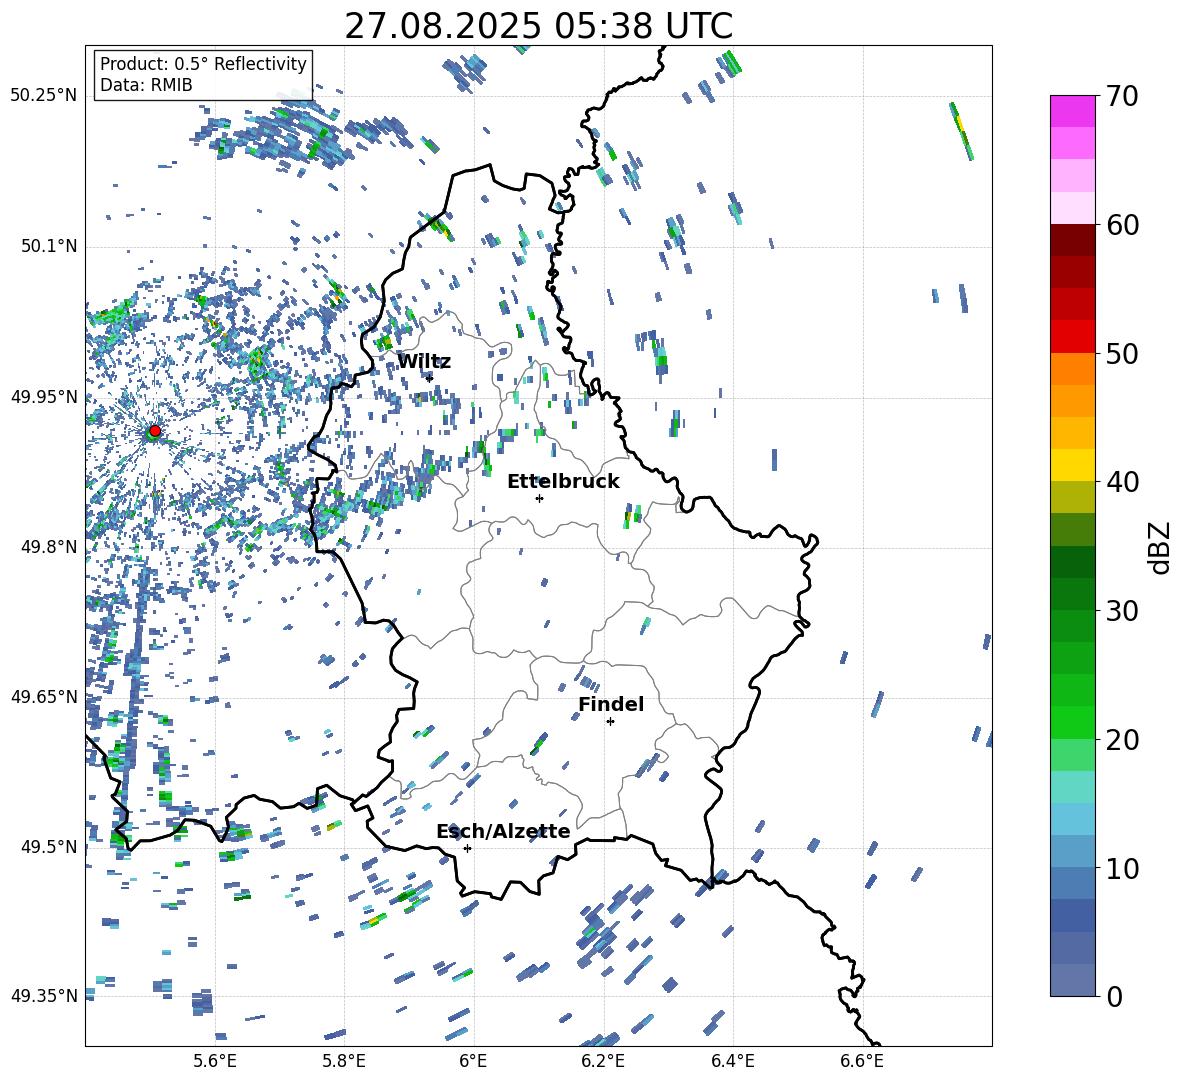The width and height of the screenshot is (1184, 1081).
Task: Click the colorbar value 20
Action: click(x=1122, y=739)
